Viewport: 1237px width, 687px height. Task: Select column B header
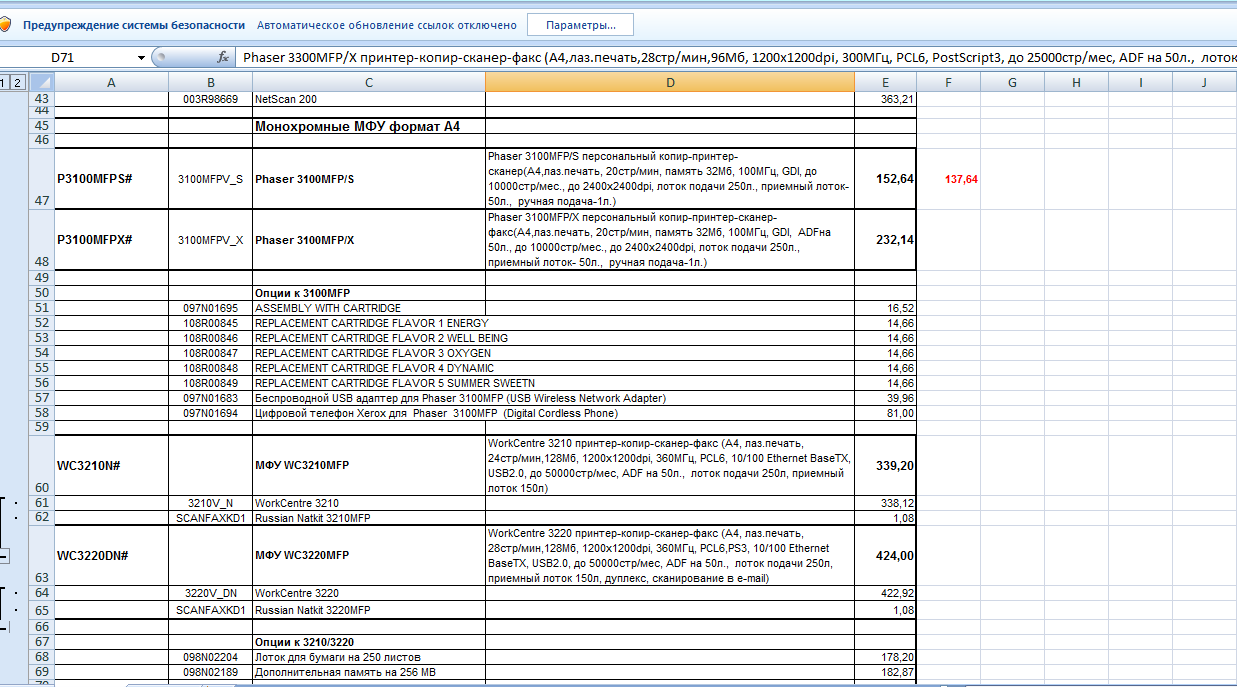click(210, 82)
